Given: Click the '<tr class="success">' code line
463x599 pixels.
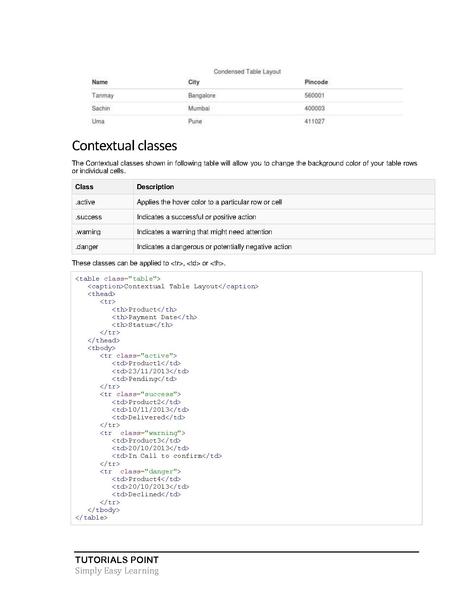Looking at the screenshot, I should click(140, 394).
